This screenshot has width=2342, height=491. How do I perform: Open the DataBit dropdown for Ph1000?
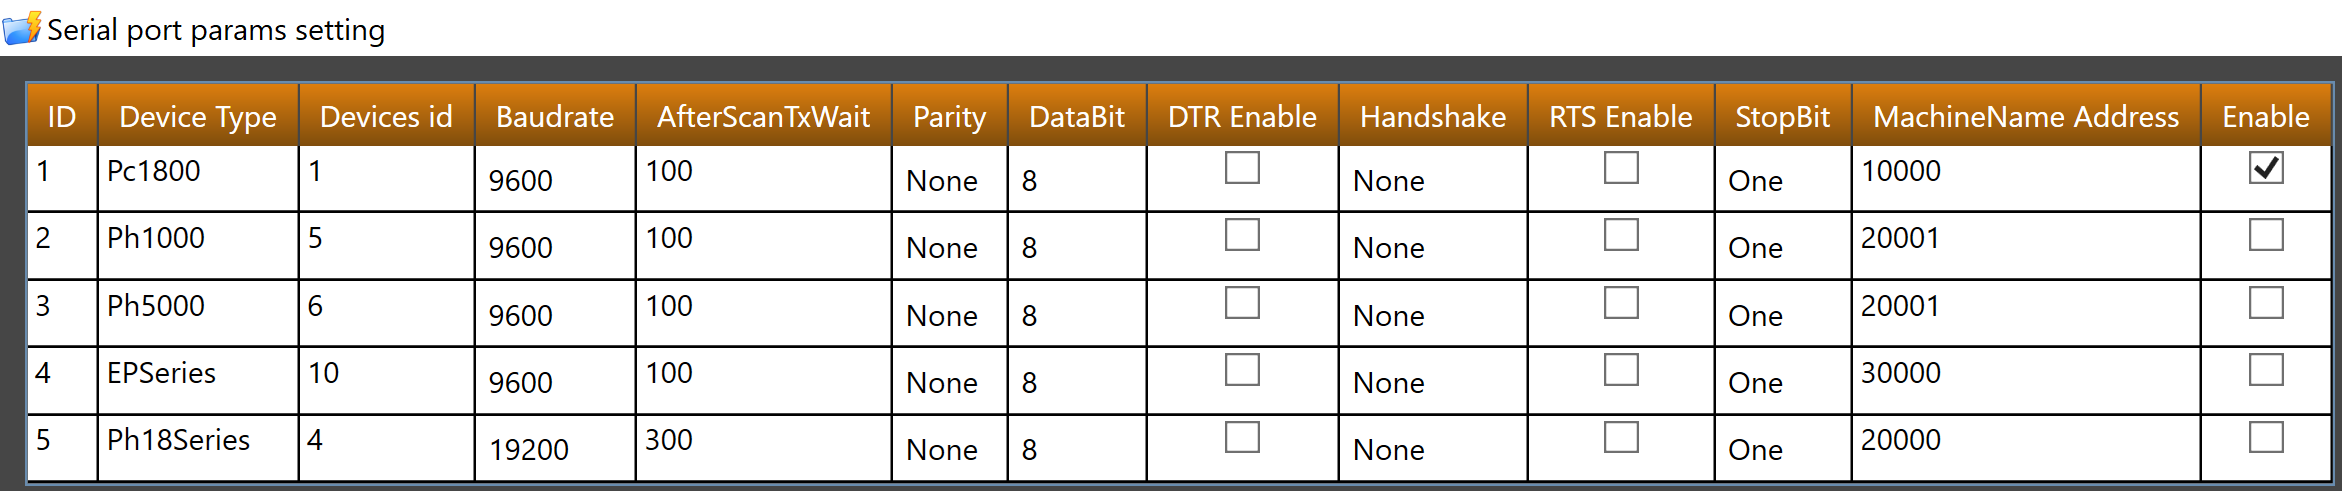pyautogui.click(x=1077, y=247)
